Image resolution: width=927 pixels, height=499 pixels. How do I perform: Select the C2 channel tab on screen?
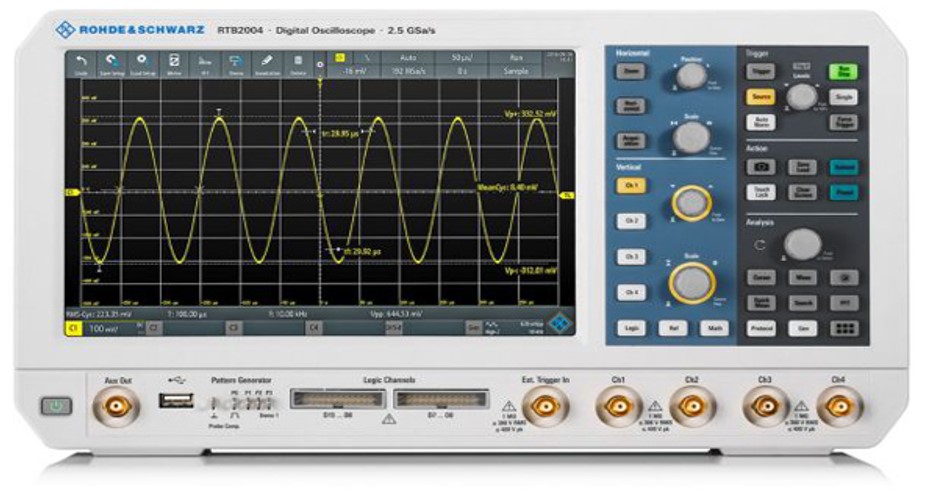coord(155,327)
